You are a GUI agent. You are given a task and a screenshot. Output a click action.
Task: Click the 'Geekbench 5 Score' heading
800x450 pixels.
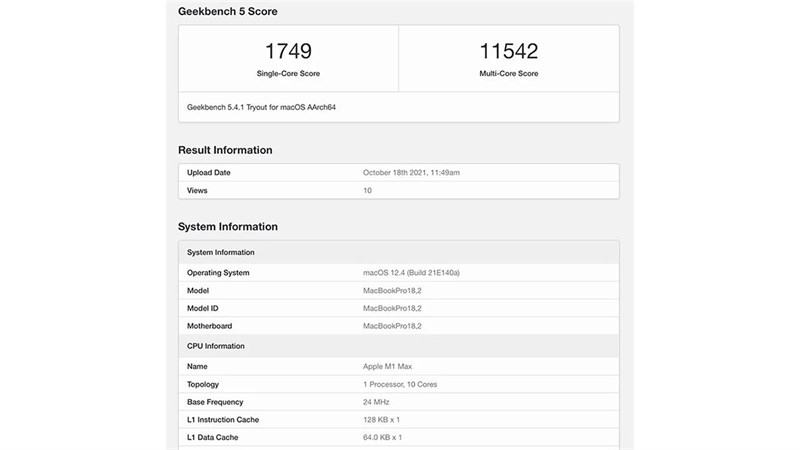228,11
